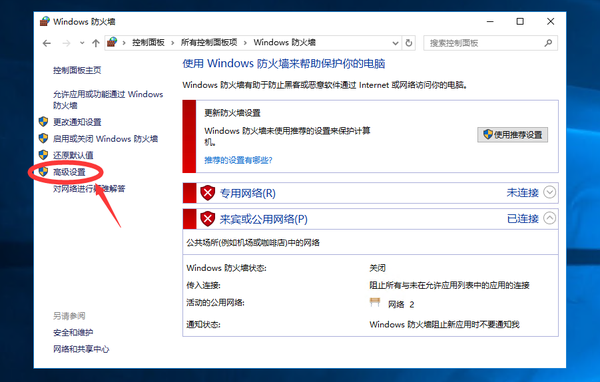Refresh the page with refresh icon
The height and width of the screenshot is (382, 600).
409,43
